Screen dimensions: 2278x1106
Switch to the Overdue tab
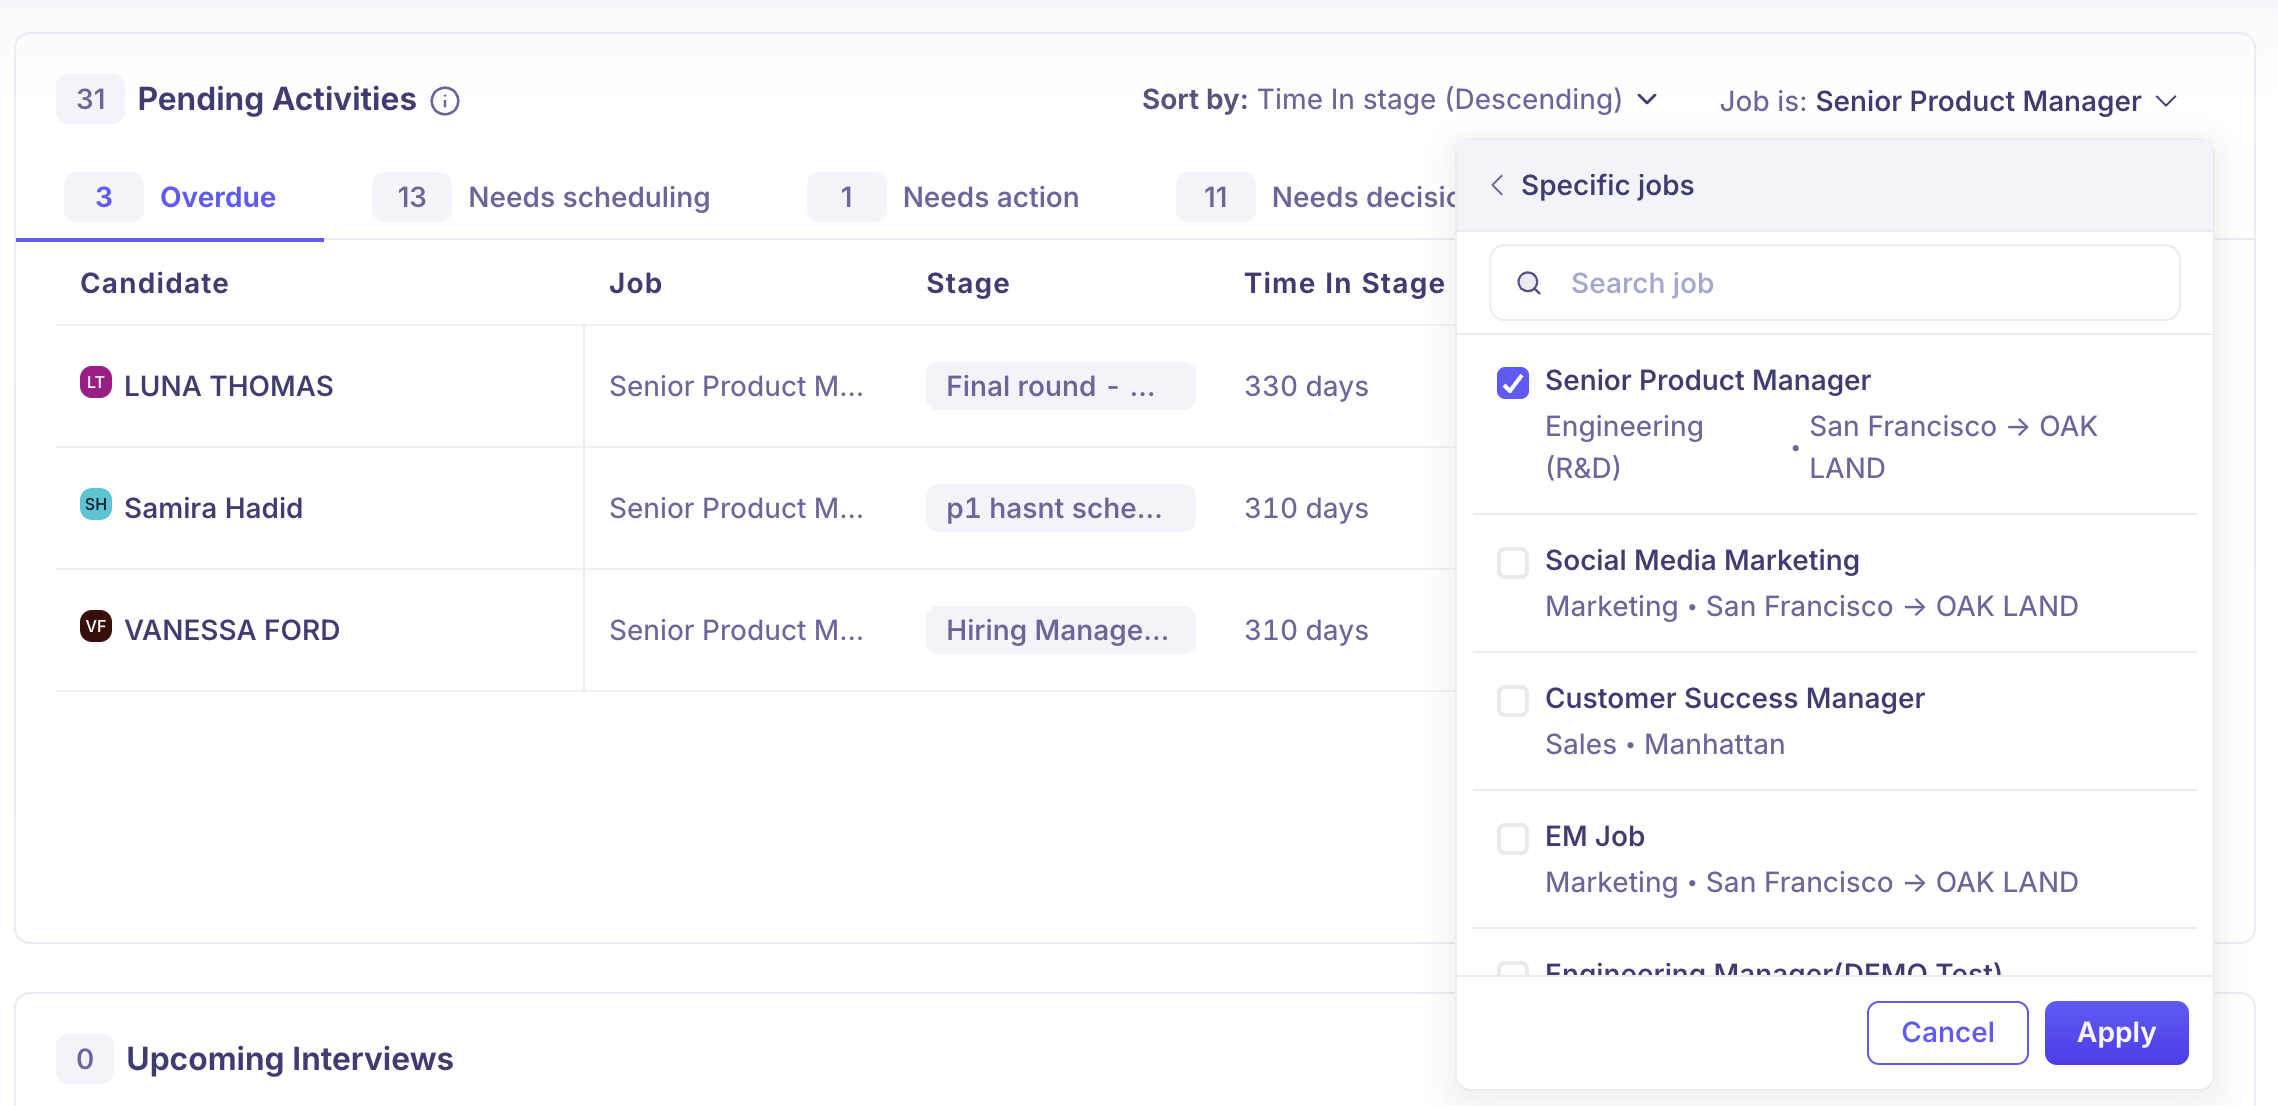170,197
